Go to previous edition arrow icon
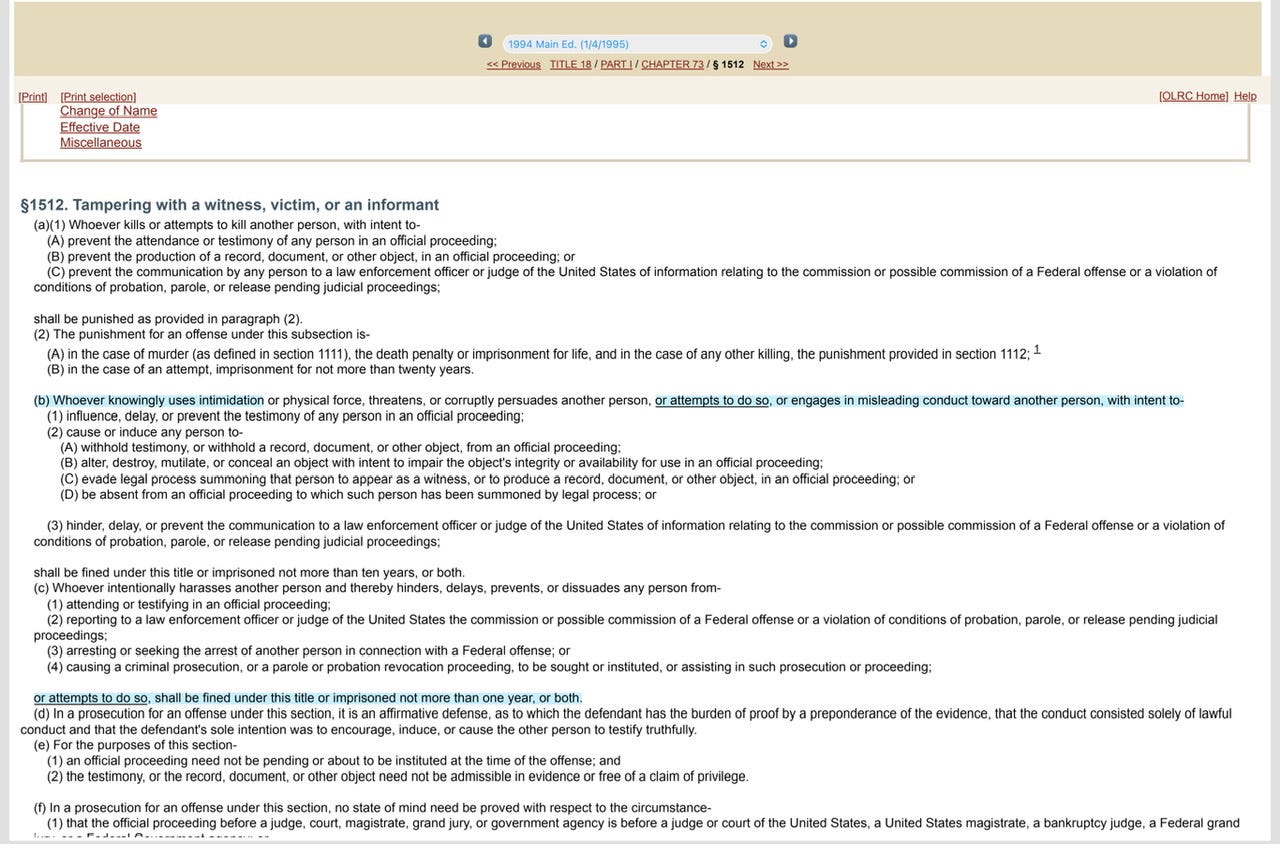The width and height of the screenshot is (1280, 844). coord(485,41)
